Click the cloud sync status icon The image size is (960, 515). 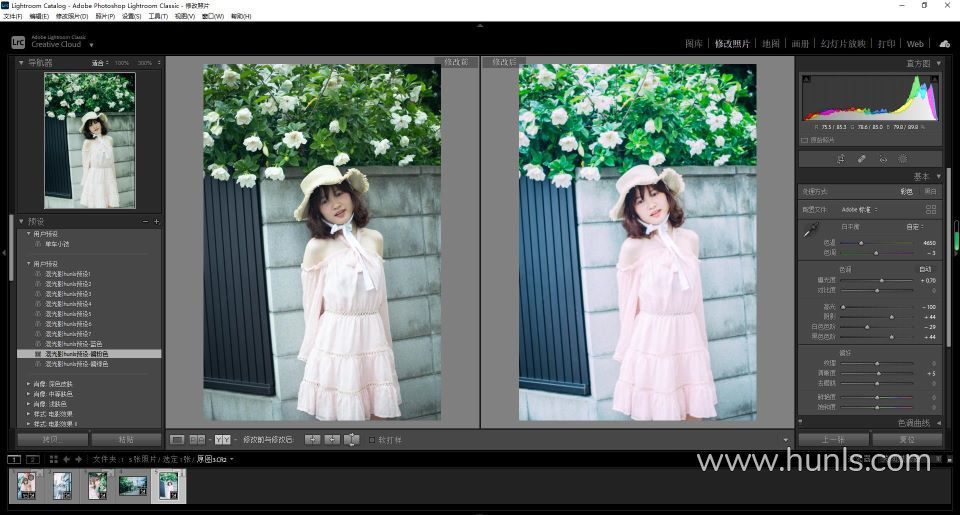[945, 44]
